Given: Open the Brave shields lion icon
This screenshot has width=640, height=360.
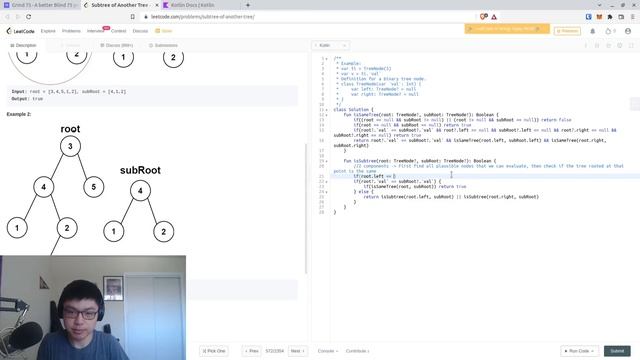Looking at the screenshot, I should [x=484, y=17].
